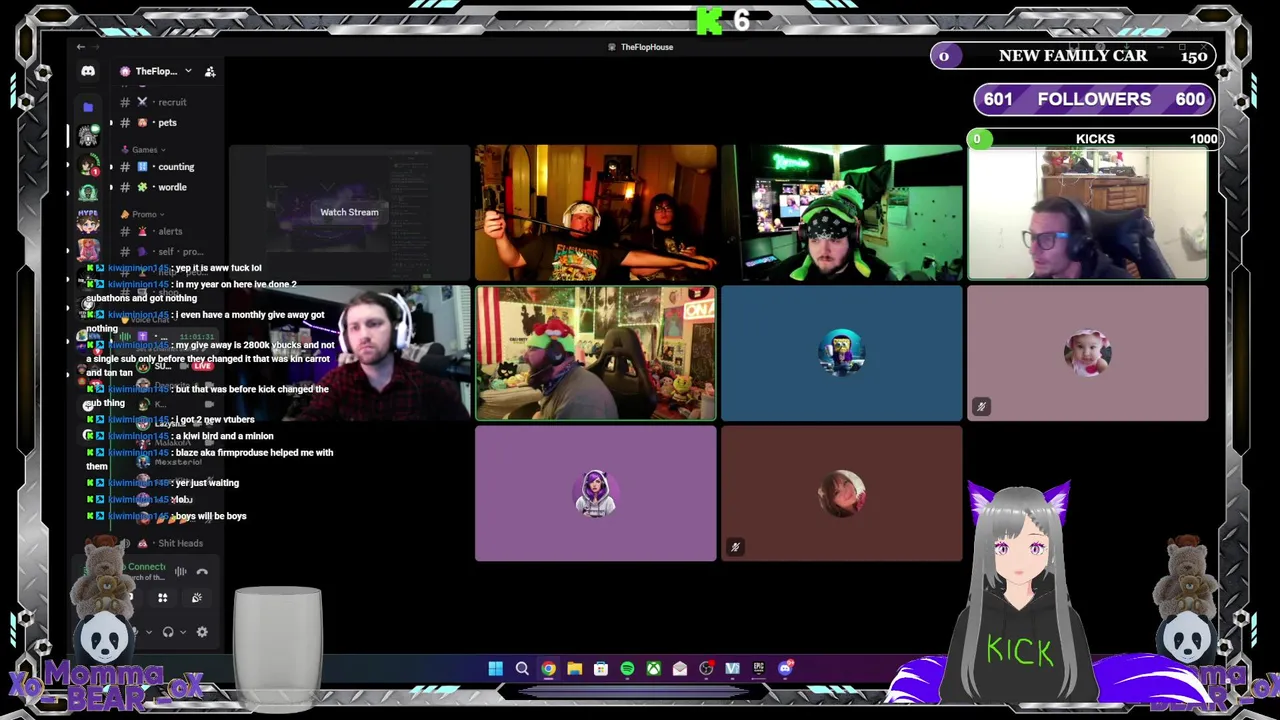
Task: Open Xbox app from the taskbar
Action: point(653,669)
